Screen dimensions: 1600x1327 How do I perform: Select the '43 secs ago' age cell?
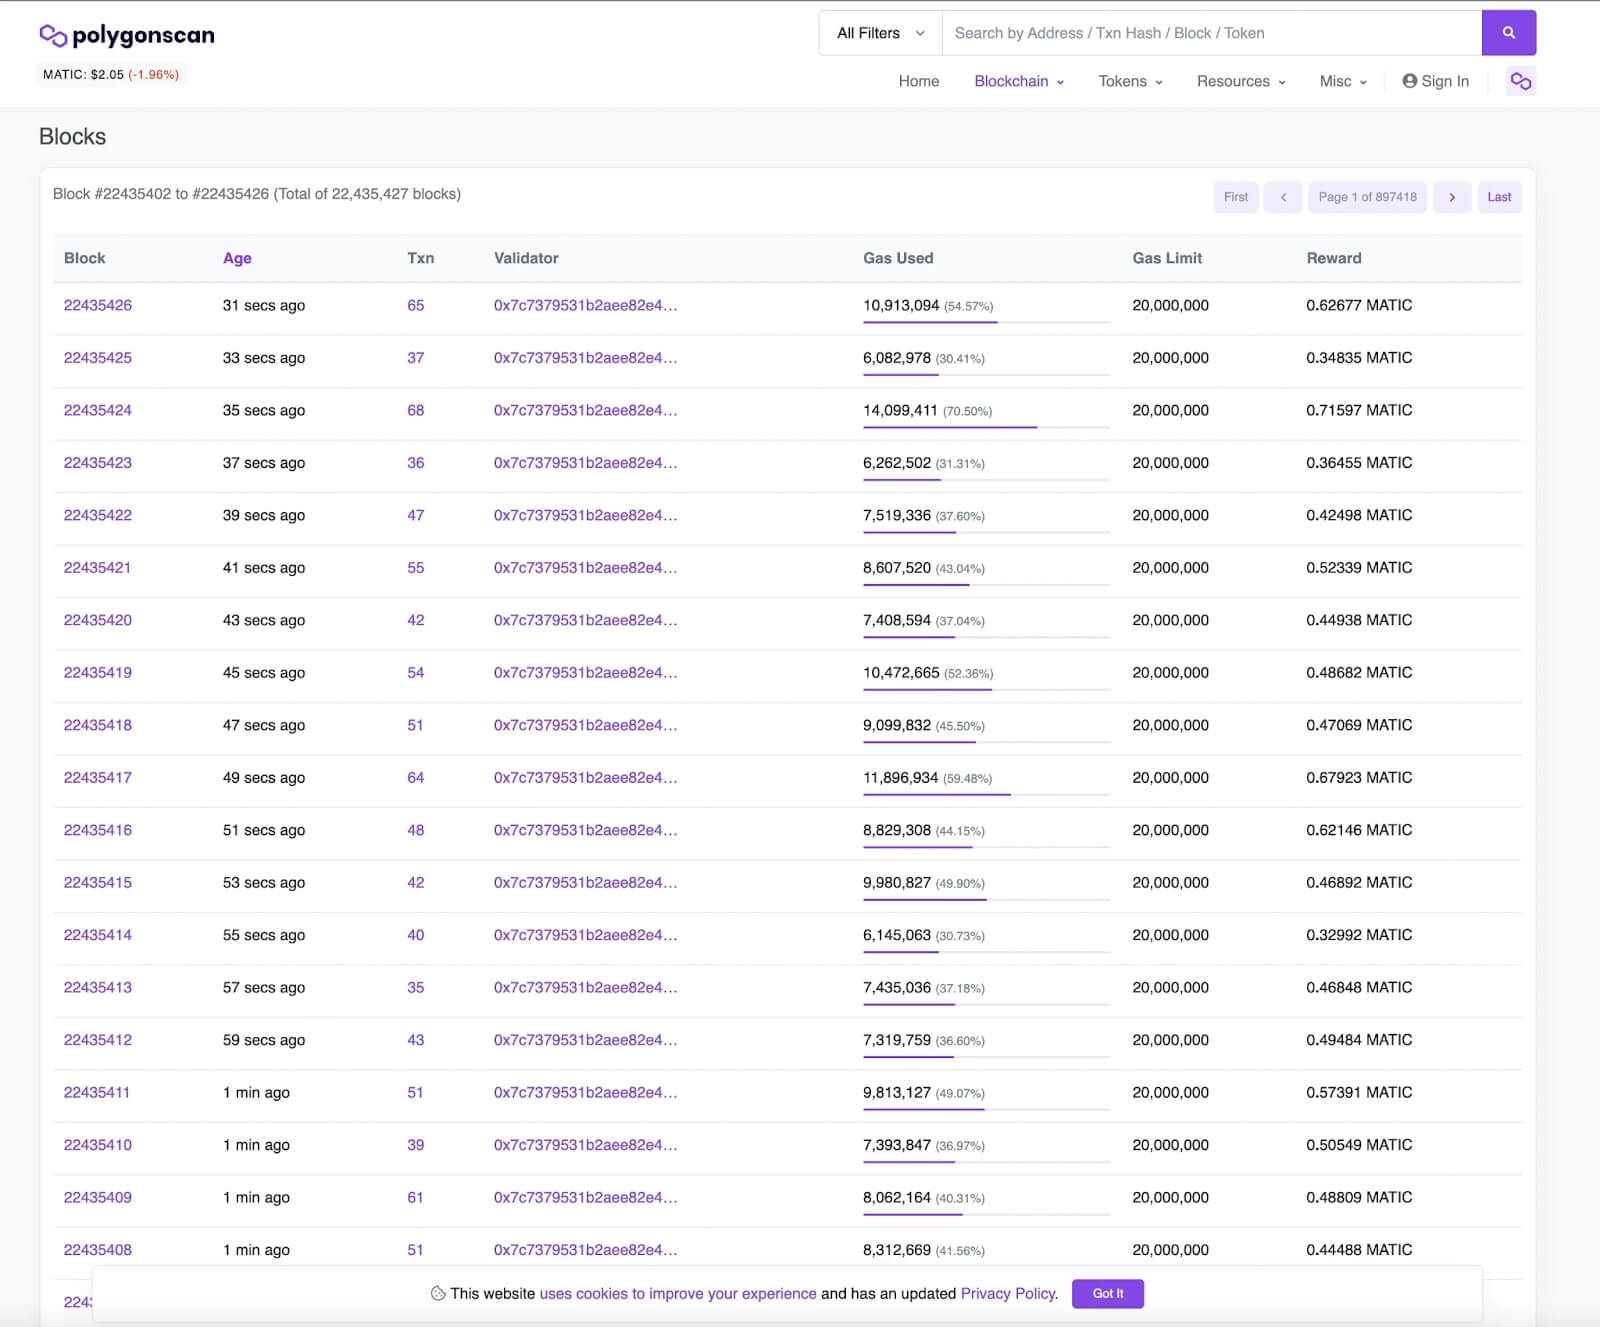coord(264,620)
